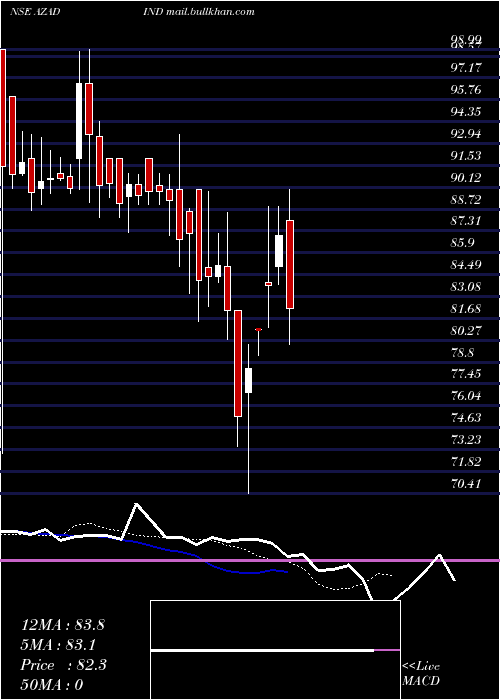This screenshot has width=500, height=700.
Task: Select the 83.08 price axis label
Action: pyautogui.click(x=466, y=287)
